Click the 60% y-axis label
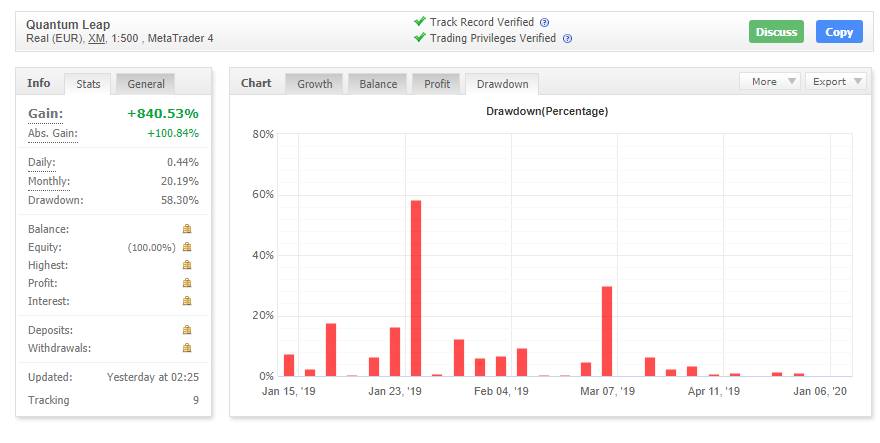880x443 pixels. point(263,195)
